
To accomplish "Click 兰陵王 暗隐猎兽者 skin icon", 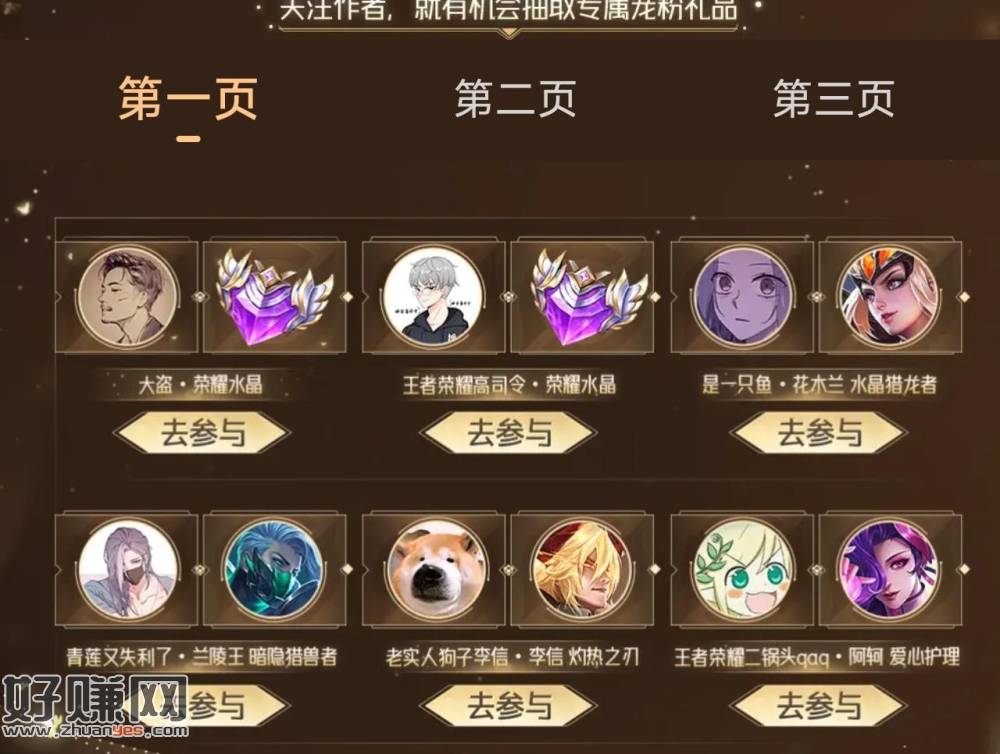I will [274, 569].
